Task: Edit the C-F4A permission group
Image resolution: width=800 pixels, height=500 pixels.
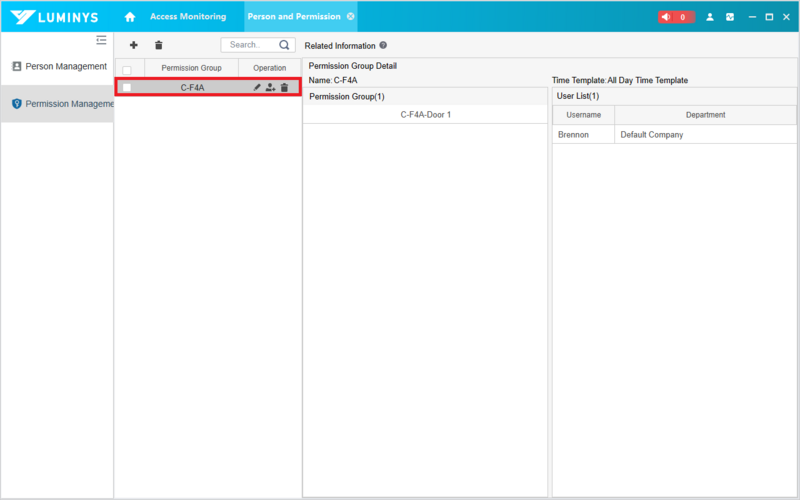Action: click(x=257, y=87)
